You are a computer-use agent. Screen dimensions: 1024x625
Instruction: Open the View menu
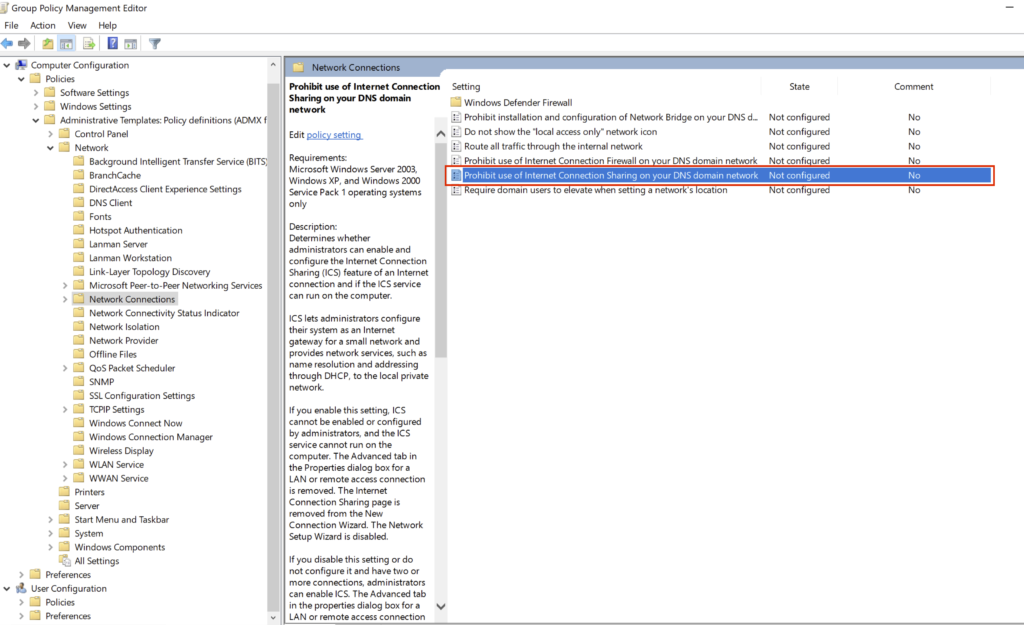pos(77,25)
